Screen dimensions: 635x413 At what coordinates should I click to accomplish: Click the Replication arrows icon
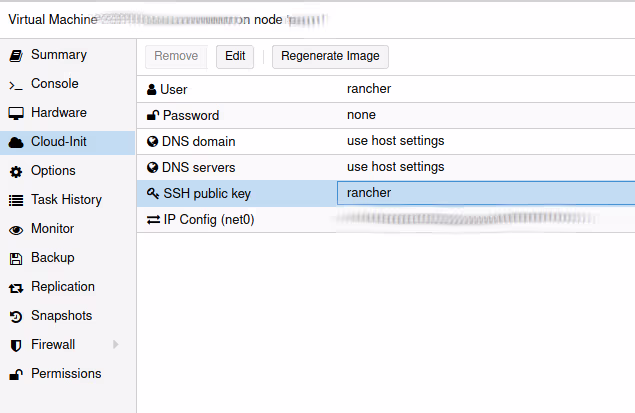(15, 287)
